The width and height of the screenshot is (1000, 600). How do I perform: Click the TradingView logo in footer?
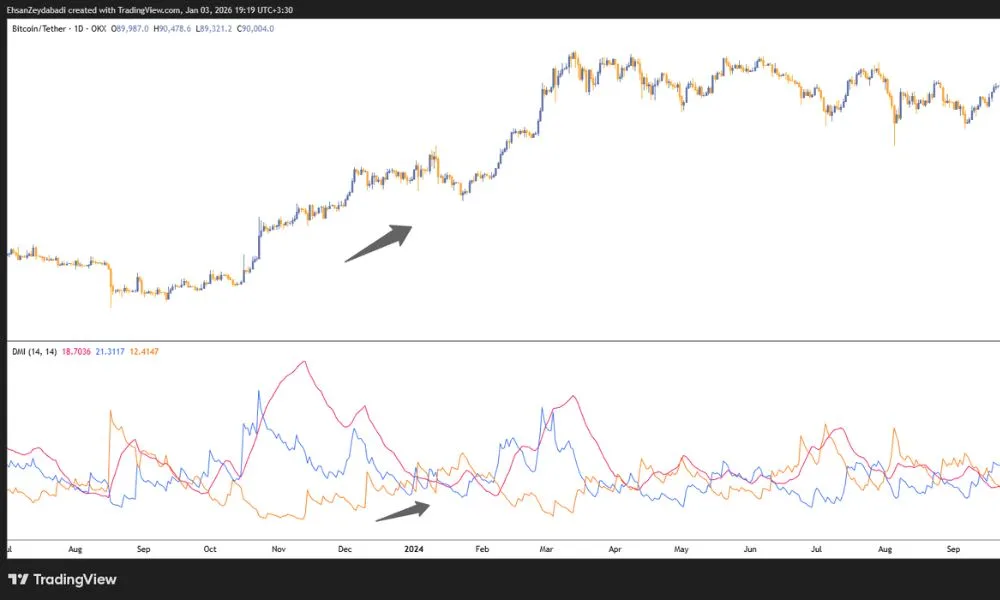coord(62,579)
